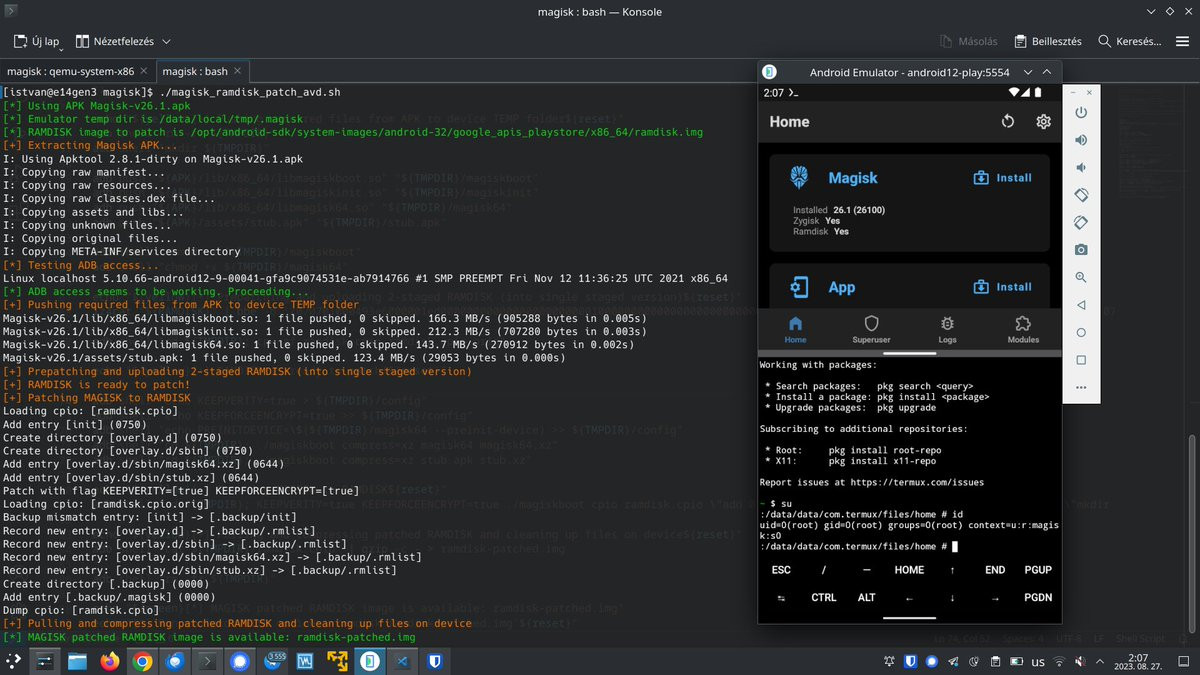Go to the Magisk Home tab
Screen dimensions: 1200x675
click(x=796, y=329)
